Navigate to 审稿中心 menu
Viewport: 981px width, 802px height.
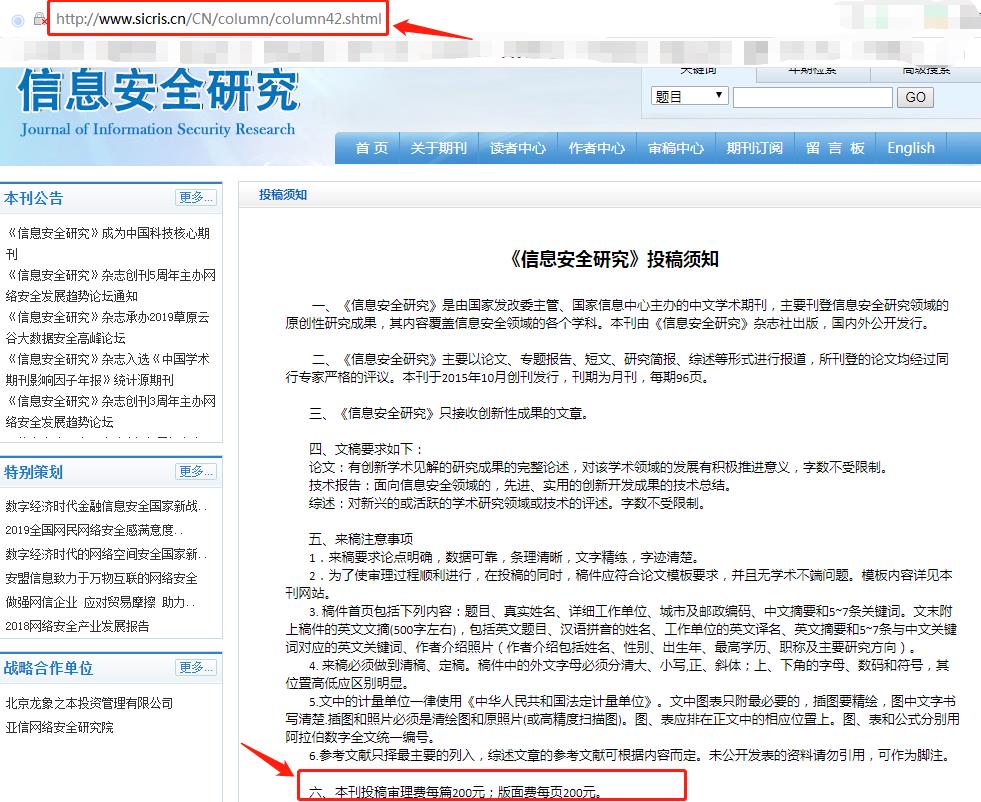coord(675,148)
